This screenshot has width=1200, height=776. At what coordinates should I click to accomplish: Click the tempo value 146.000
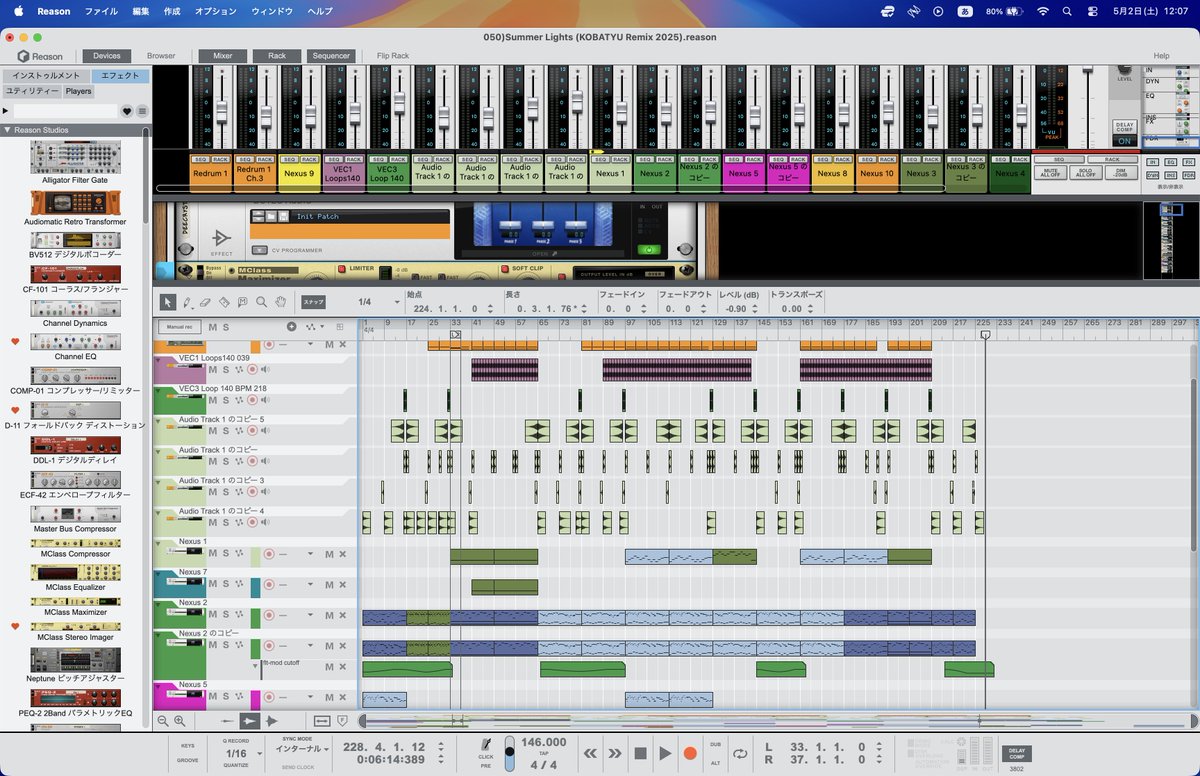point(544,742)
